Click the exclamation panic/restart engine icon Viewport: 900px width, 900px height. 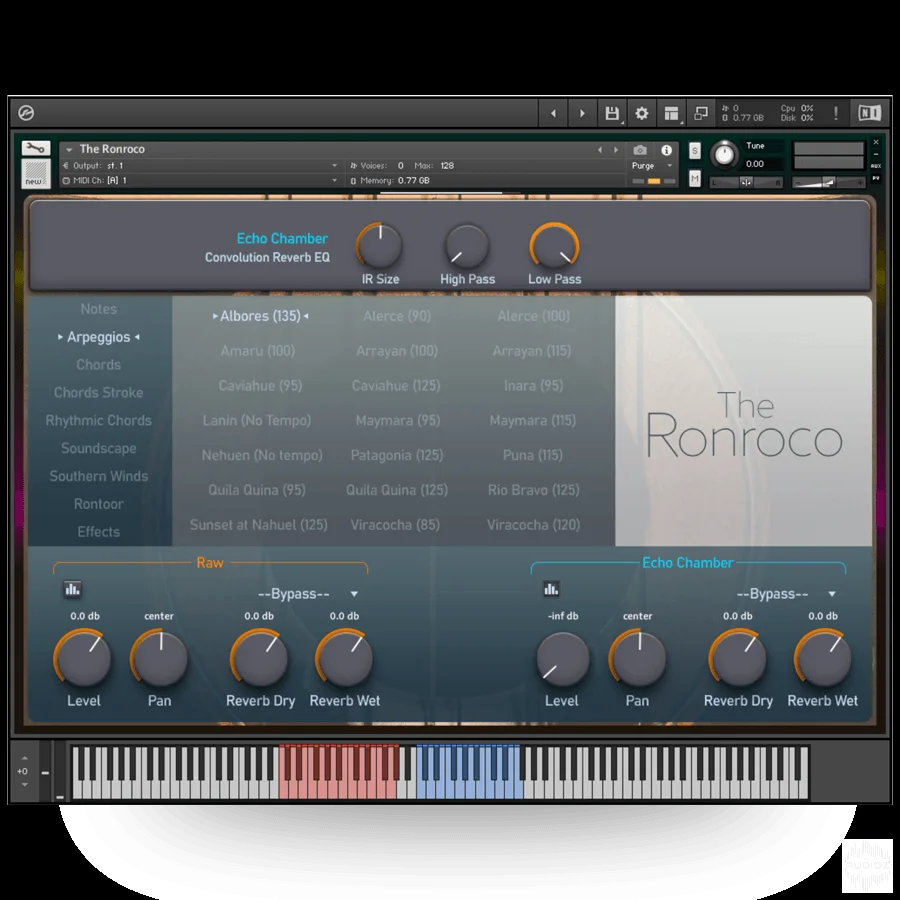(836, 113)
